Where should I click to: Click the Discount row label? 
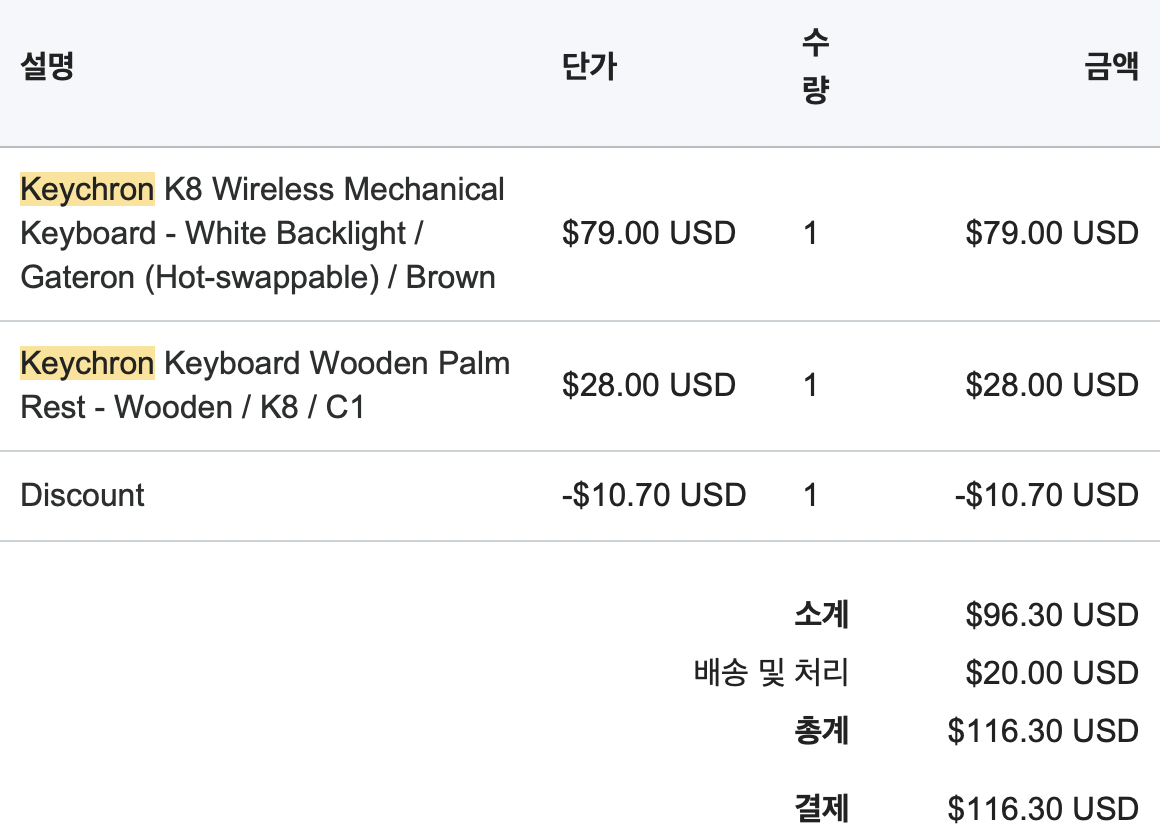[x=82, y=495]
